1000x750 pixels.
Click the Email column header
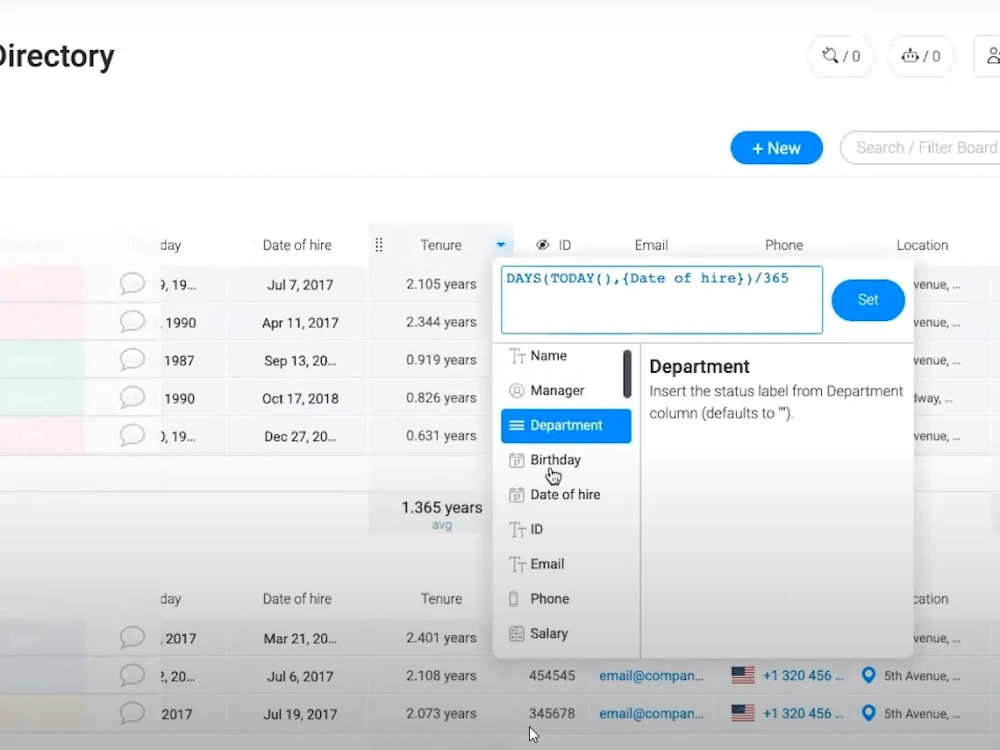click(x=651, y=245)
